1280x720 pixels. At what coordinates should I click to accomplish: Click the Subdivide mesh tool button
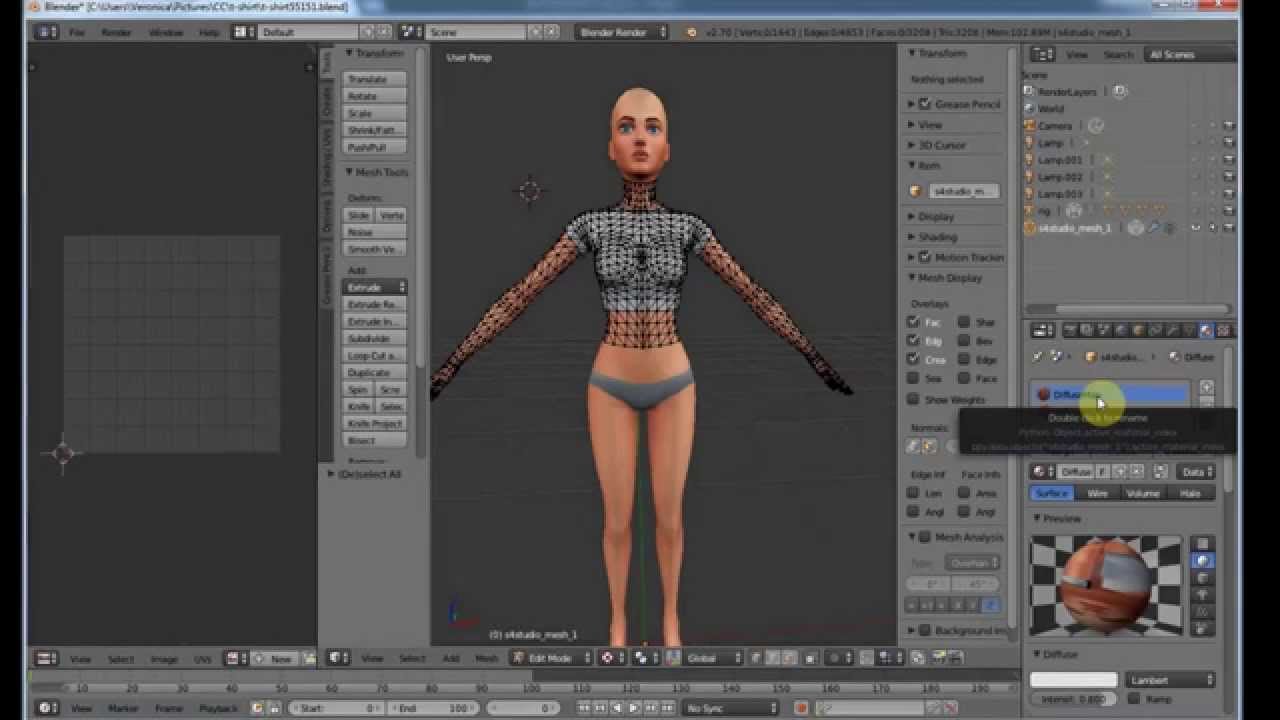(375, 338)
